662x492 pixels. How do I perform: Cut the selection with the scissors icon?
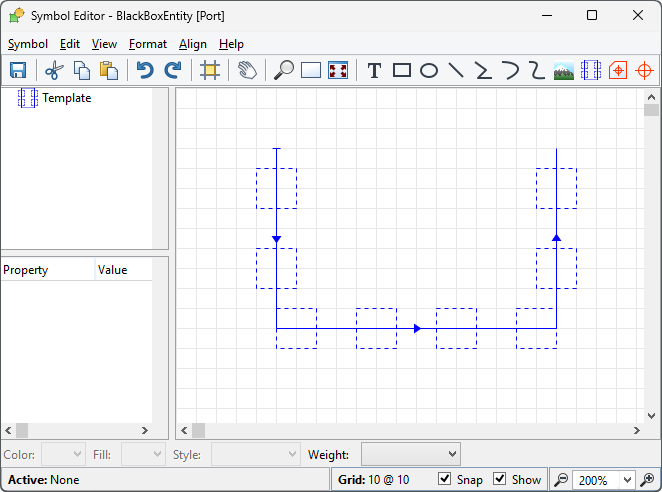click(54, 71)
